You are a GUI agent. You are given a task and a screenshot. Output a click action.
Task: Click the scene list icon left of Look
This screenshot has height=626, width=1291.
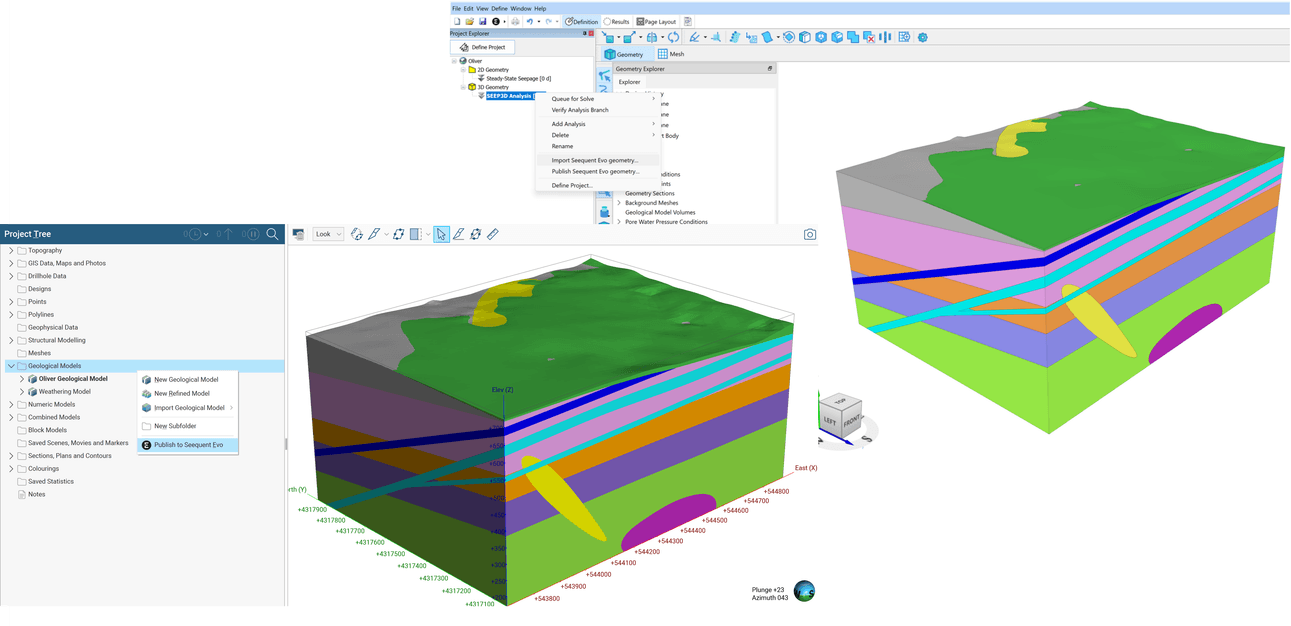click(298, 234)
